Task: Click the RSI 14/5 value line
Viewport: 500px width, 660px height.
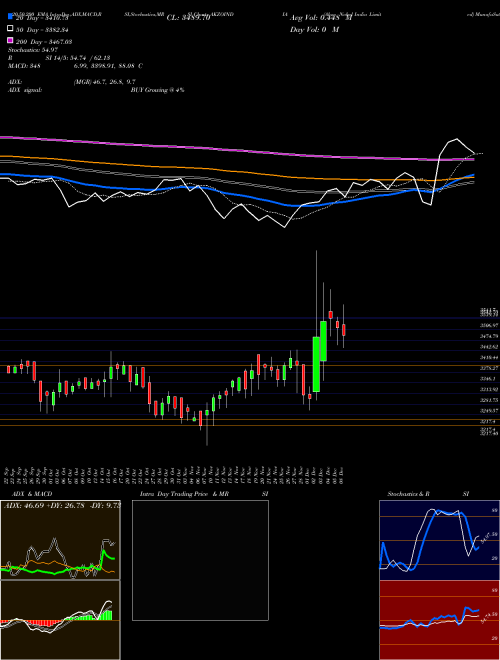Action: click(x=59, y=58)
